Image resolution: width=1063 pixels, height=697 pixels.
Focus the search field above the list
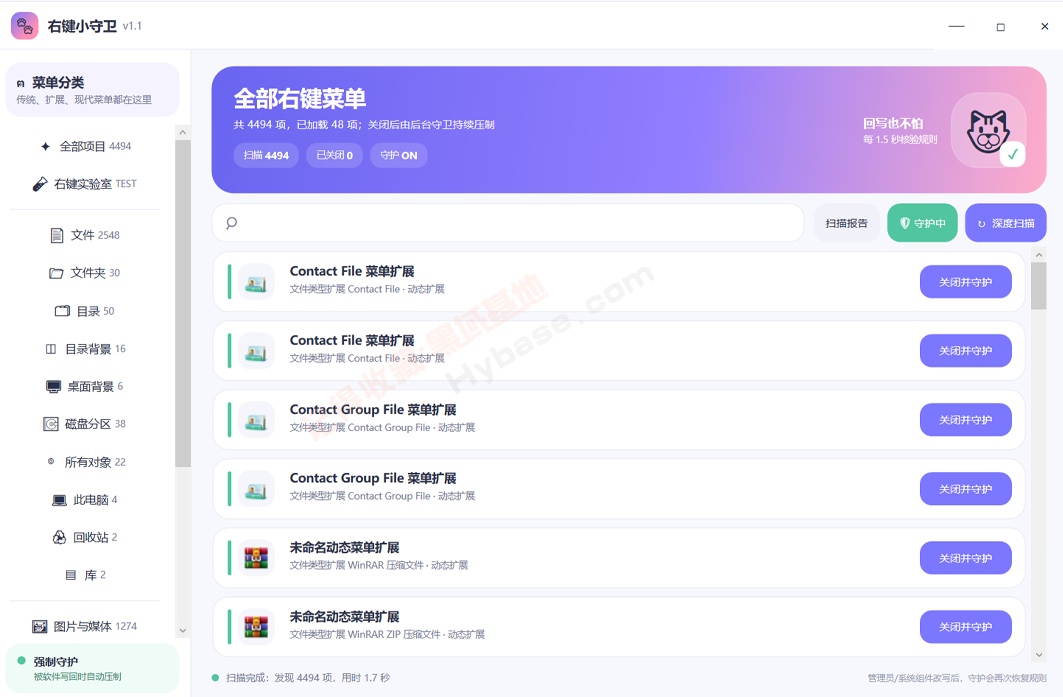point(508,223)
